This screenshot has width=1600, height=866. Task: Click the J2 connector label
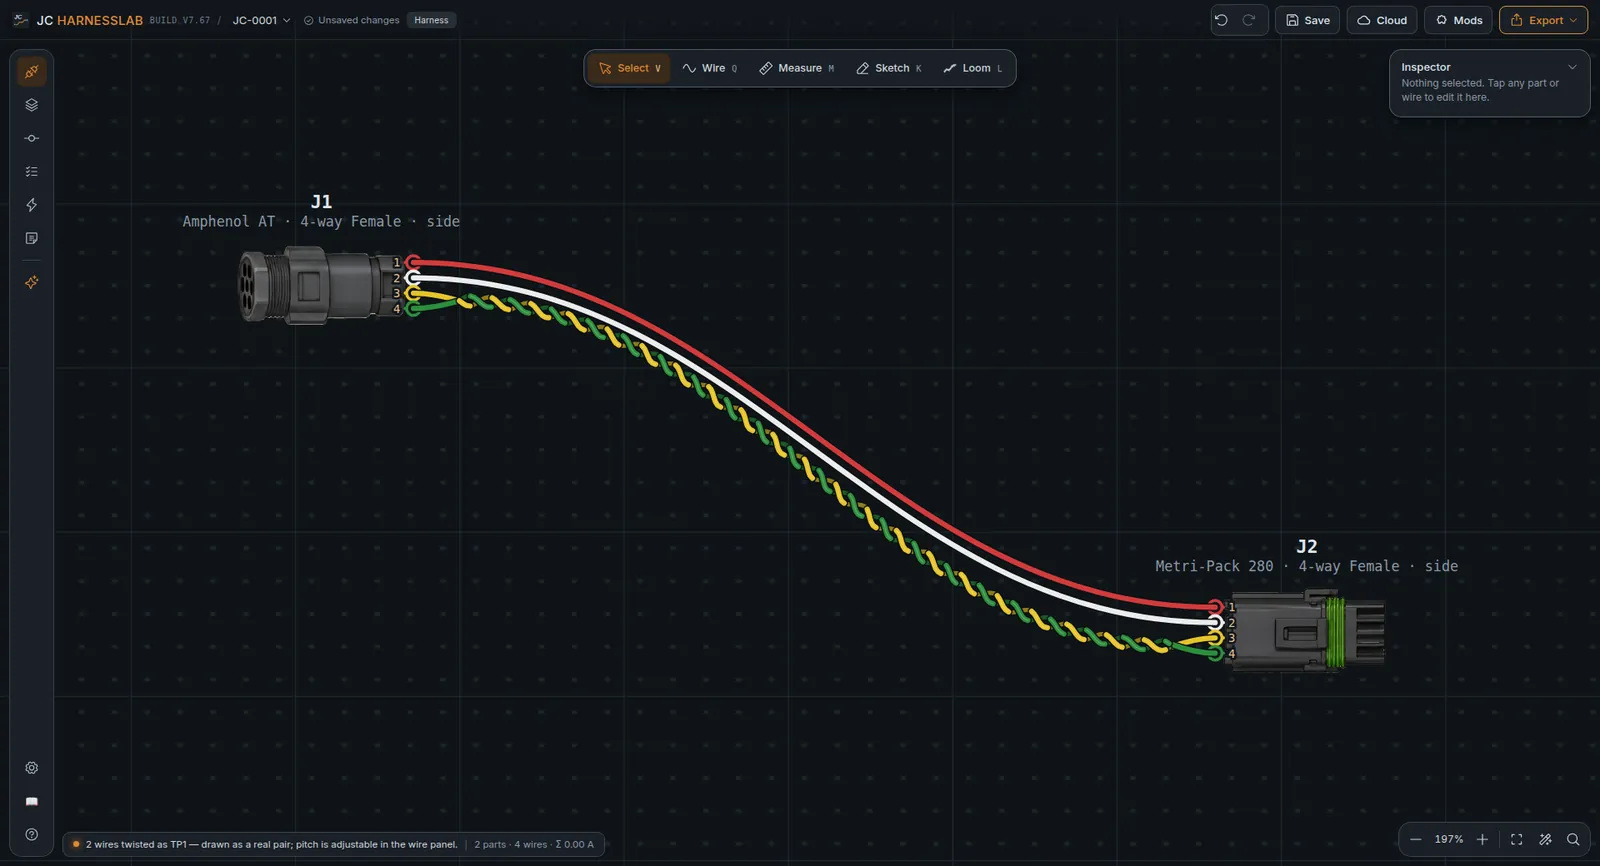[1307, 547]
